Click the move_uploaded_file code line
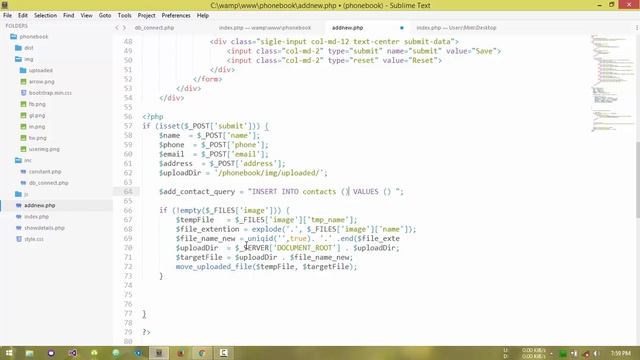 click(x=266, y=267)
